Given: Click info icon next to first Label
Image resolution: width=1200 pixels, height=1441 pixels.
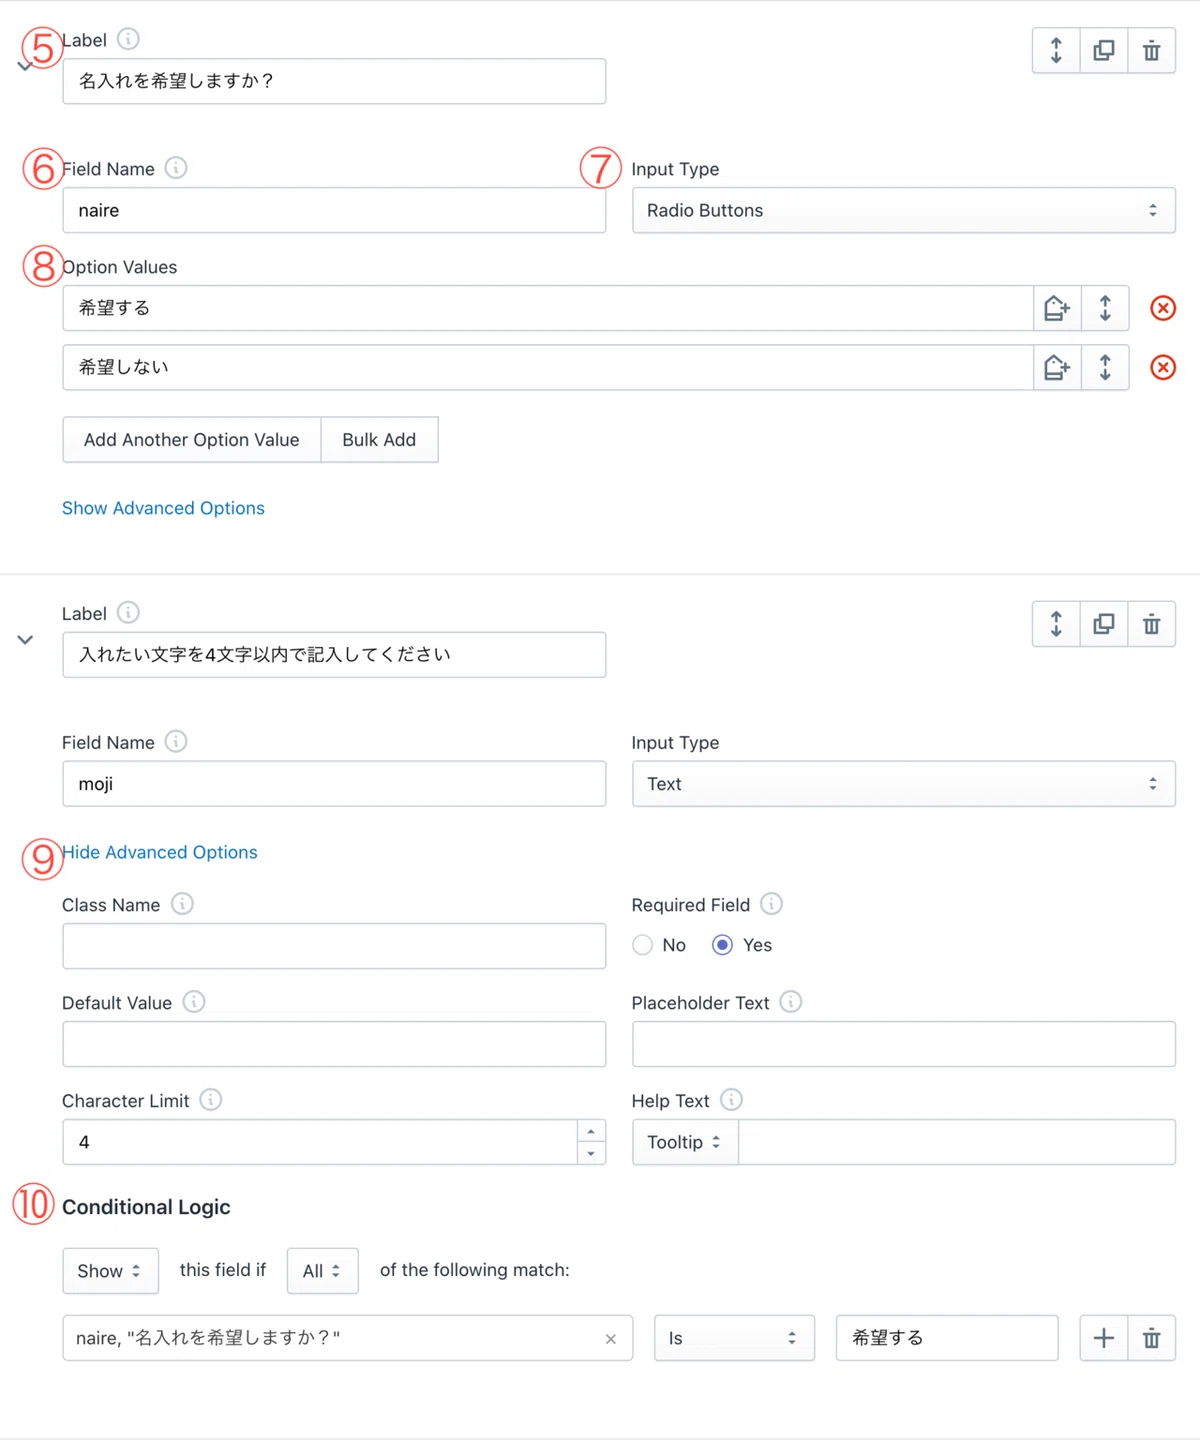Looking at the screenshot, I should click(128, 39).
